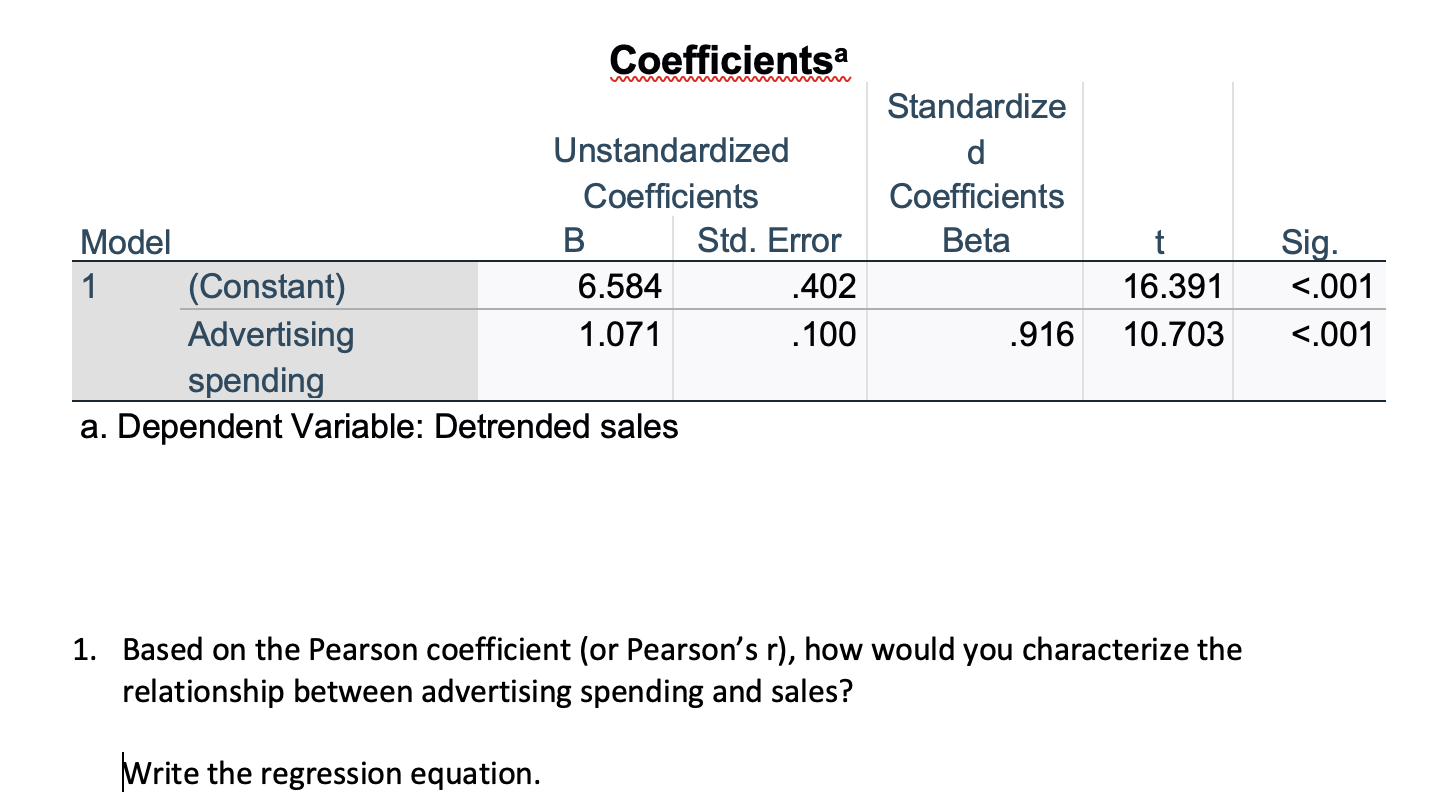Select the Advertising spending row label

pos(271,356)
